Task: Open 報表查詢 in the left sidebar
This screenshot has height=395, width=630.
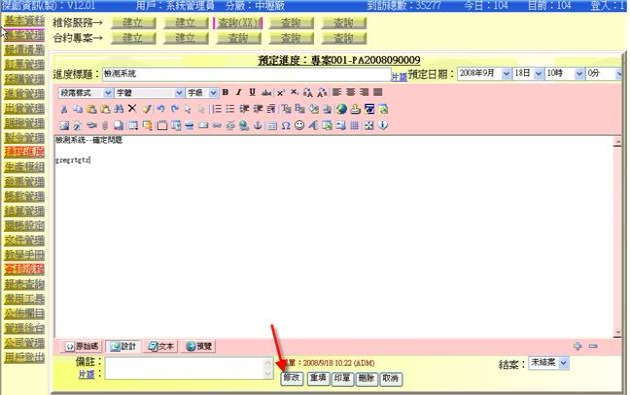Action: point(25,284)
